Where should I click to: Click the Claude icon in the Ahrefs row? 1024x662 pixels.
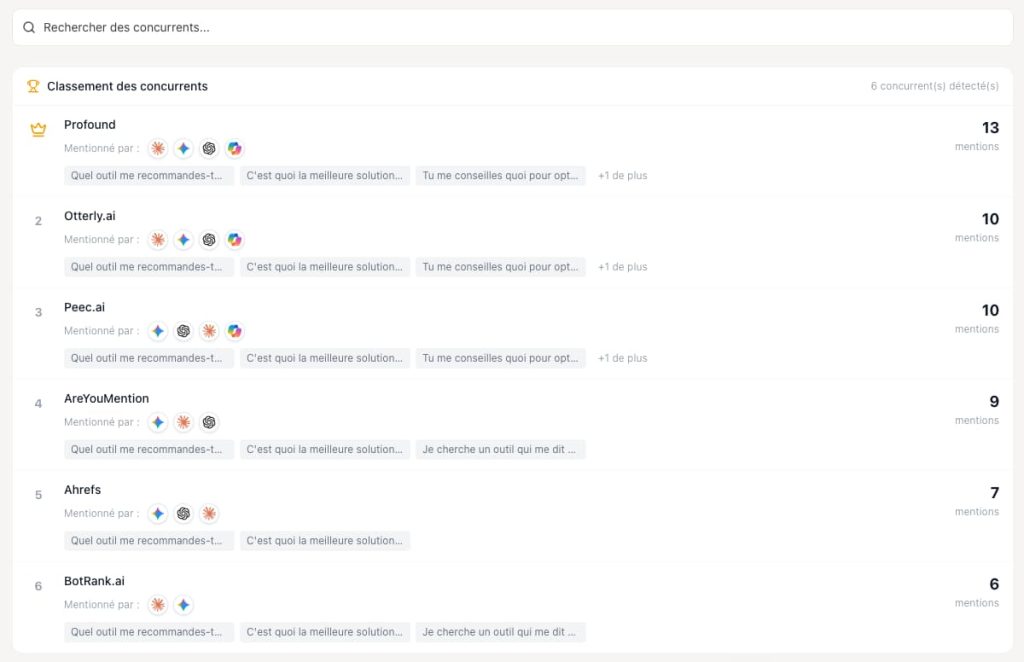tap(209, 514)
